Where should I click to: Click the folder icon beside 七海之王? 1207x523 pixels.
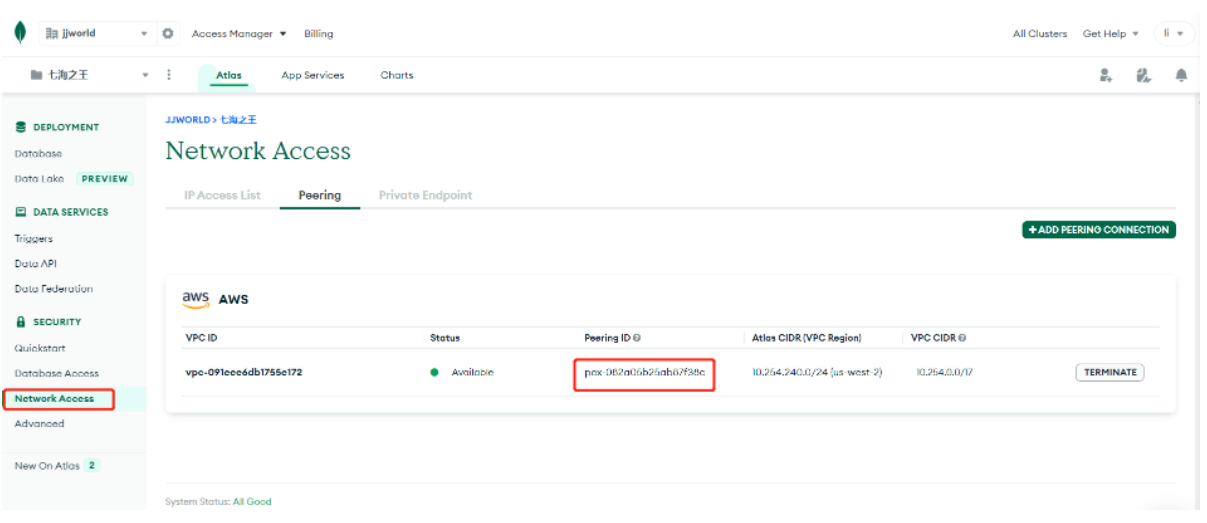(37, 75)
